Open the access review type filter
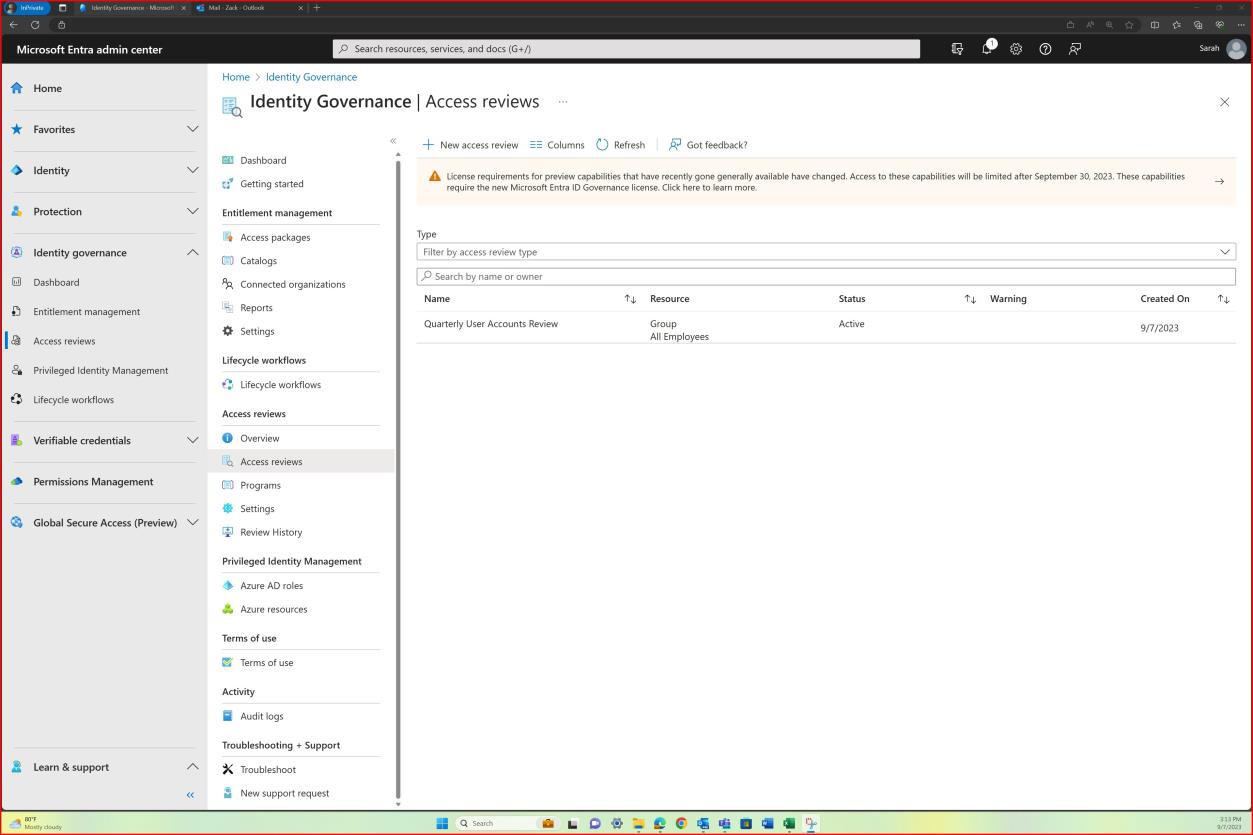 pos(826,251)
